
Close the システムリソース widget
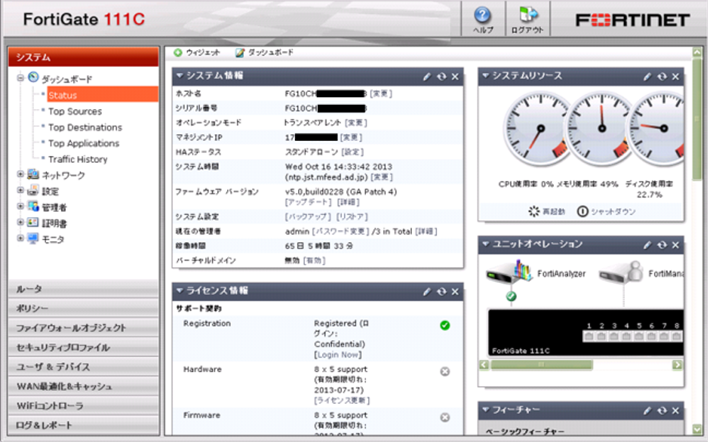[x=675, y=77]
